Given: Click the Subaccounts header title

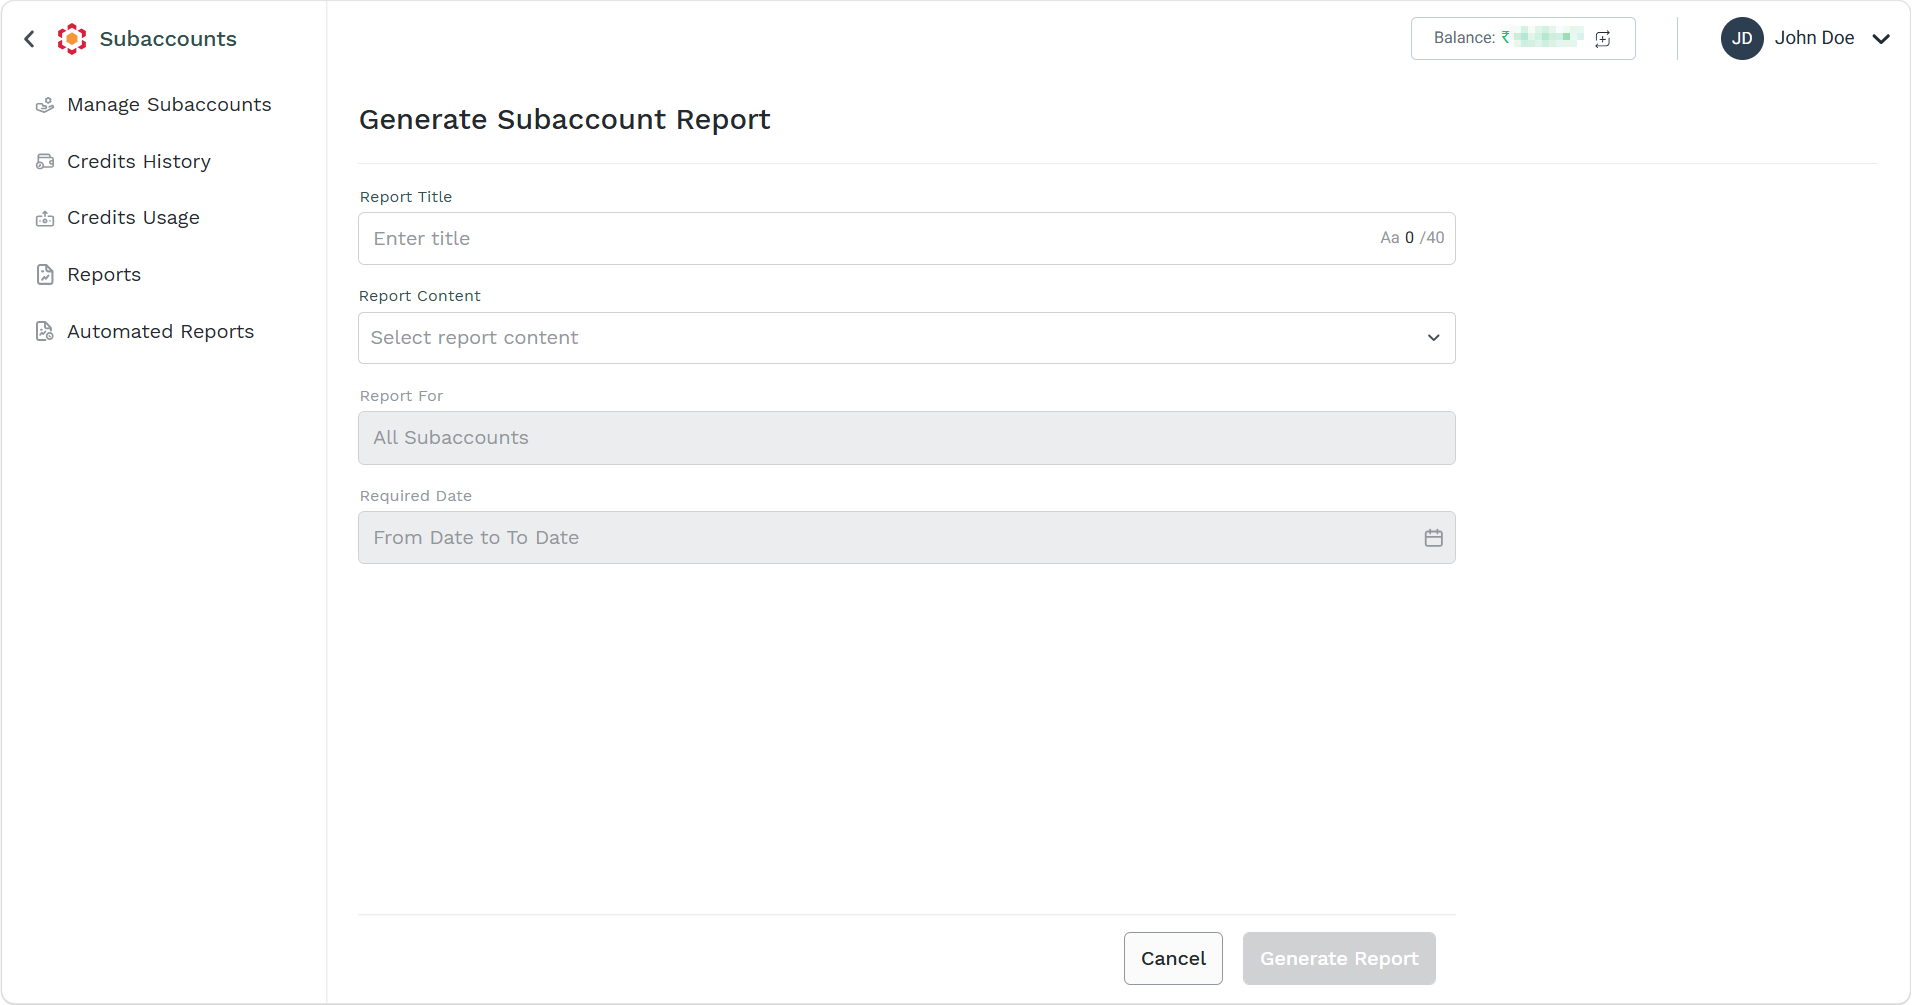Looking at the screenshot, I should (x=168, y=39).
